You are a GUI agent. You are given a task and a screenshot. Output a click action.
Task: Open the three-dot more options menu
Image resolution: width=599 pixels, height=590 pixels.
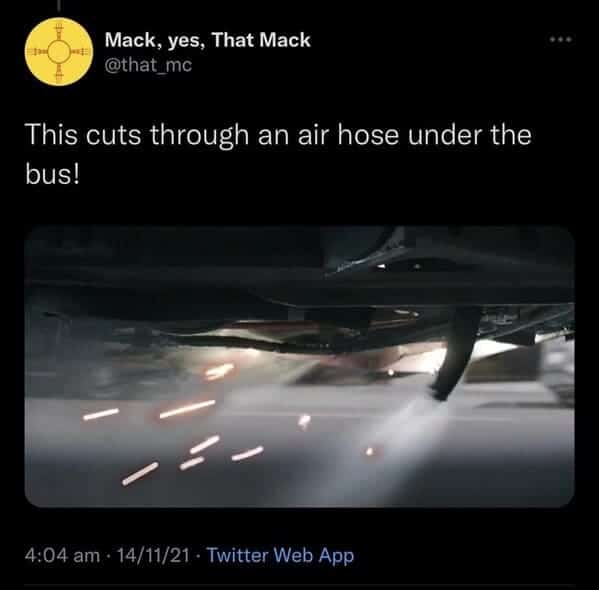(560, 39)
